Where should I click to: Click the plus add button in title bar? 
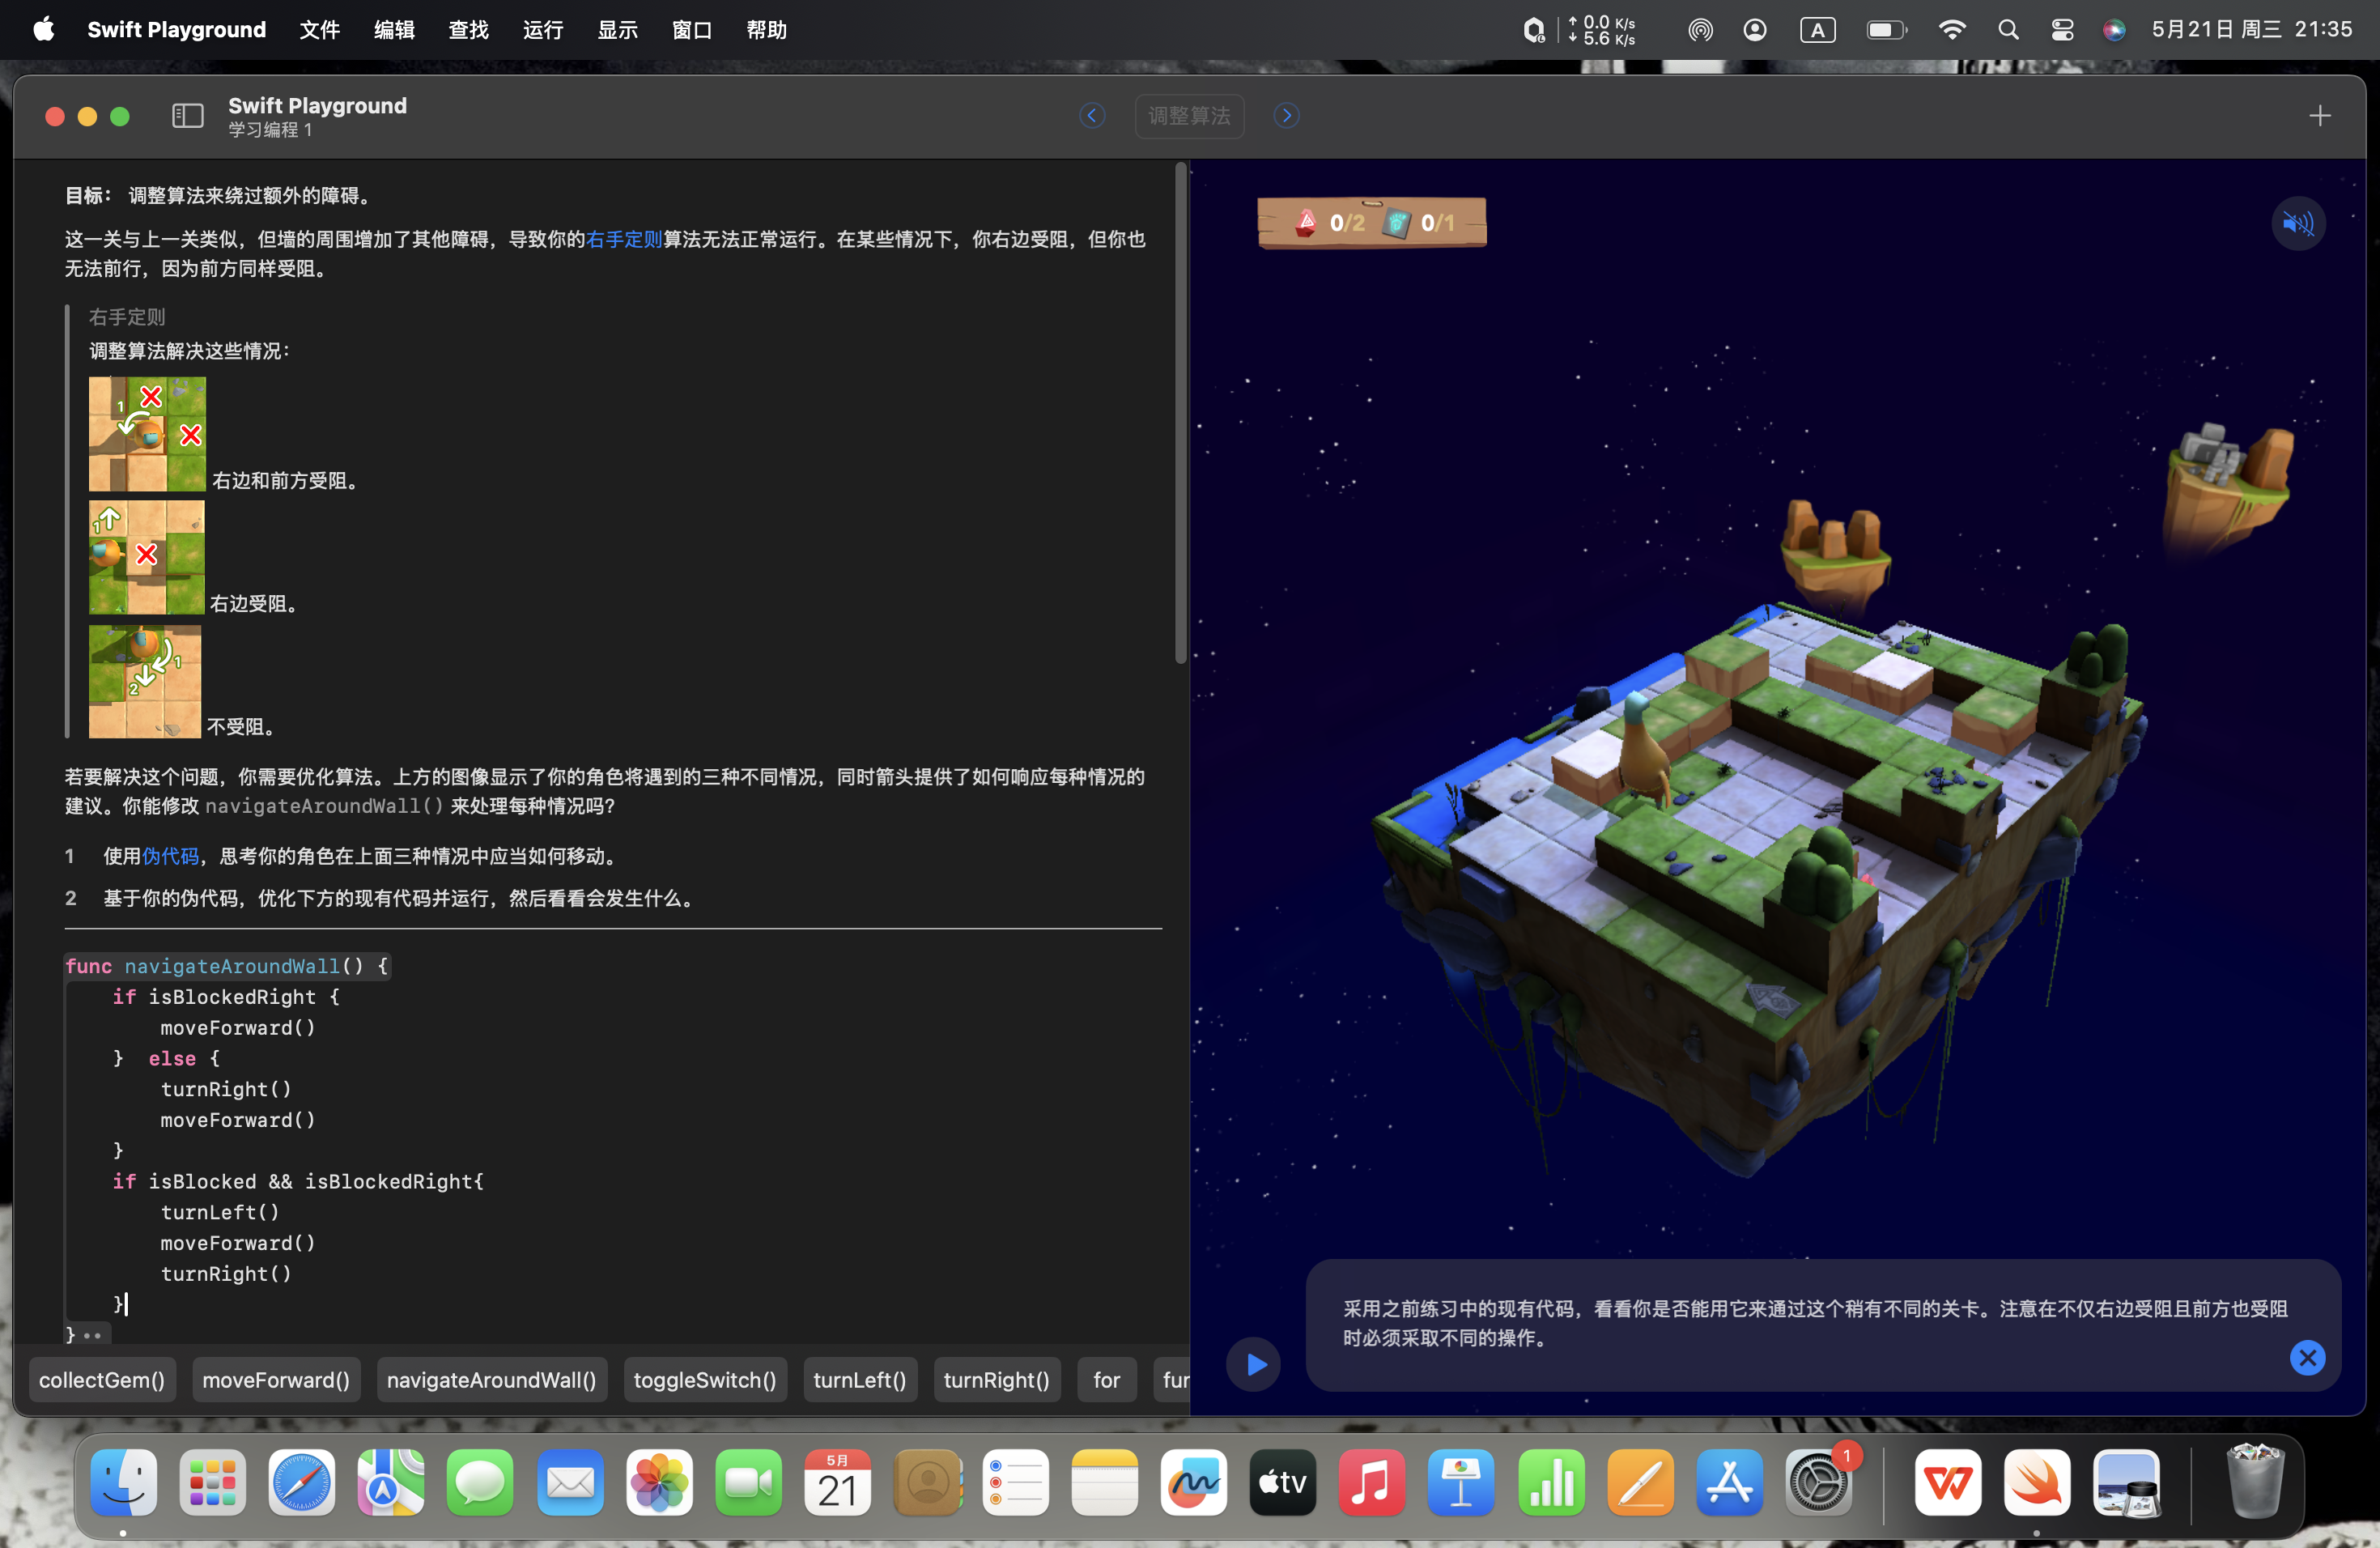2320,116
